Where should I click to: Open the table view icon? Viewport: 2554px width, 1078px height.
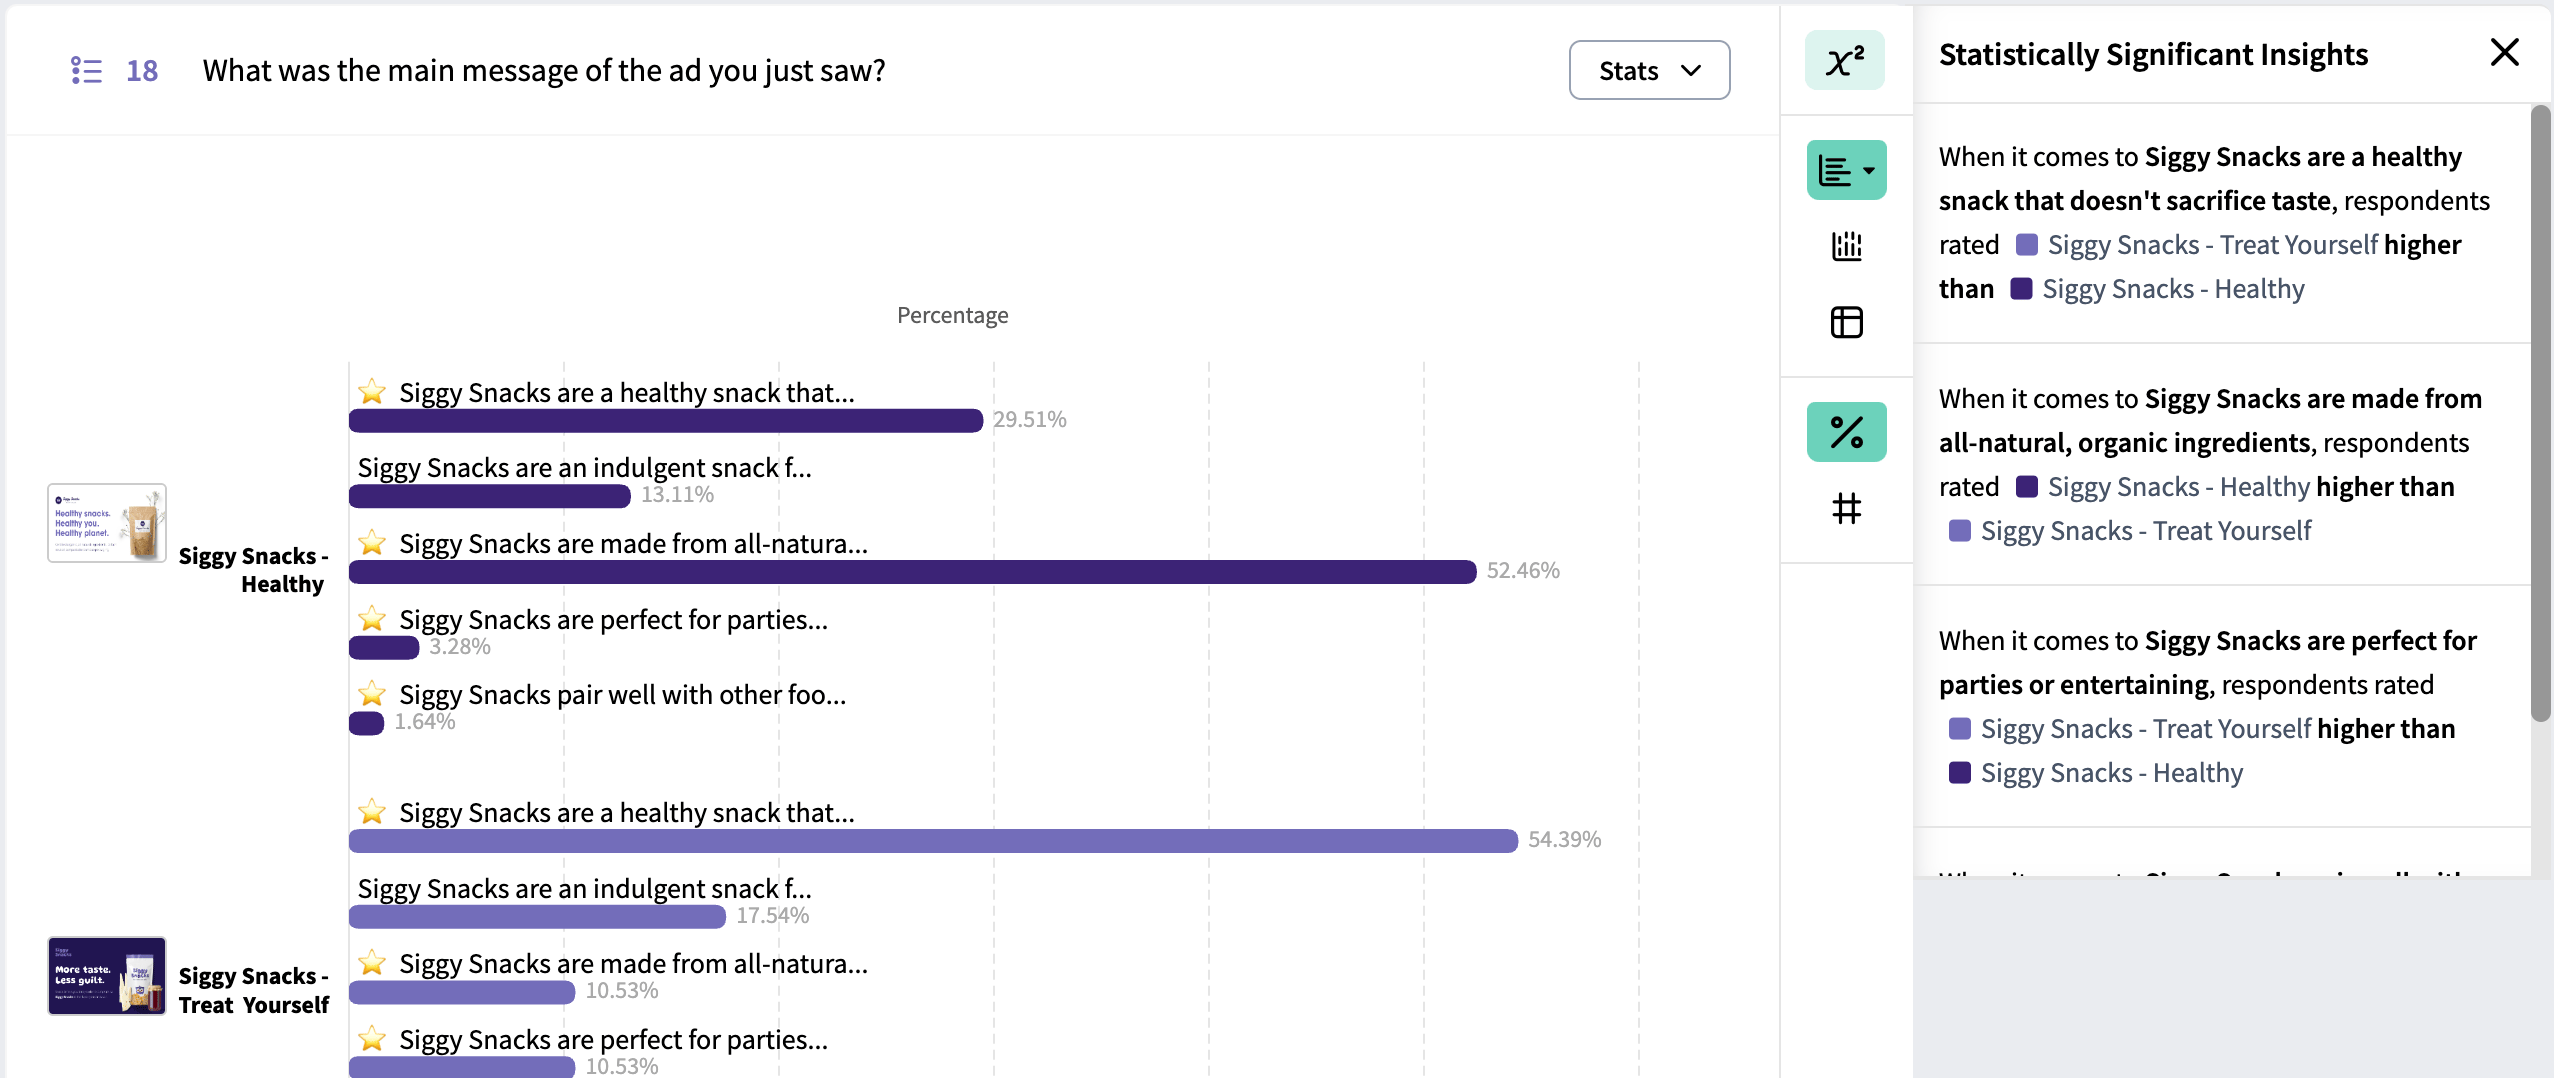pyautogui.click(x=1846, y=322)
